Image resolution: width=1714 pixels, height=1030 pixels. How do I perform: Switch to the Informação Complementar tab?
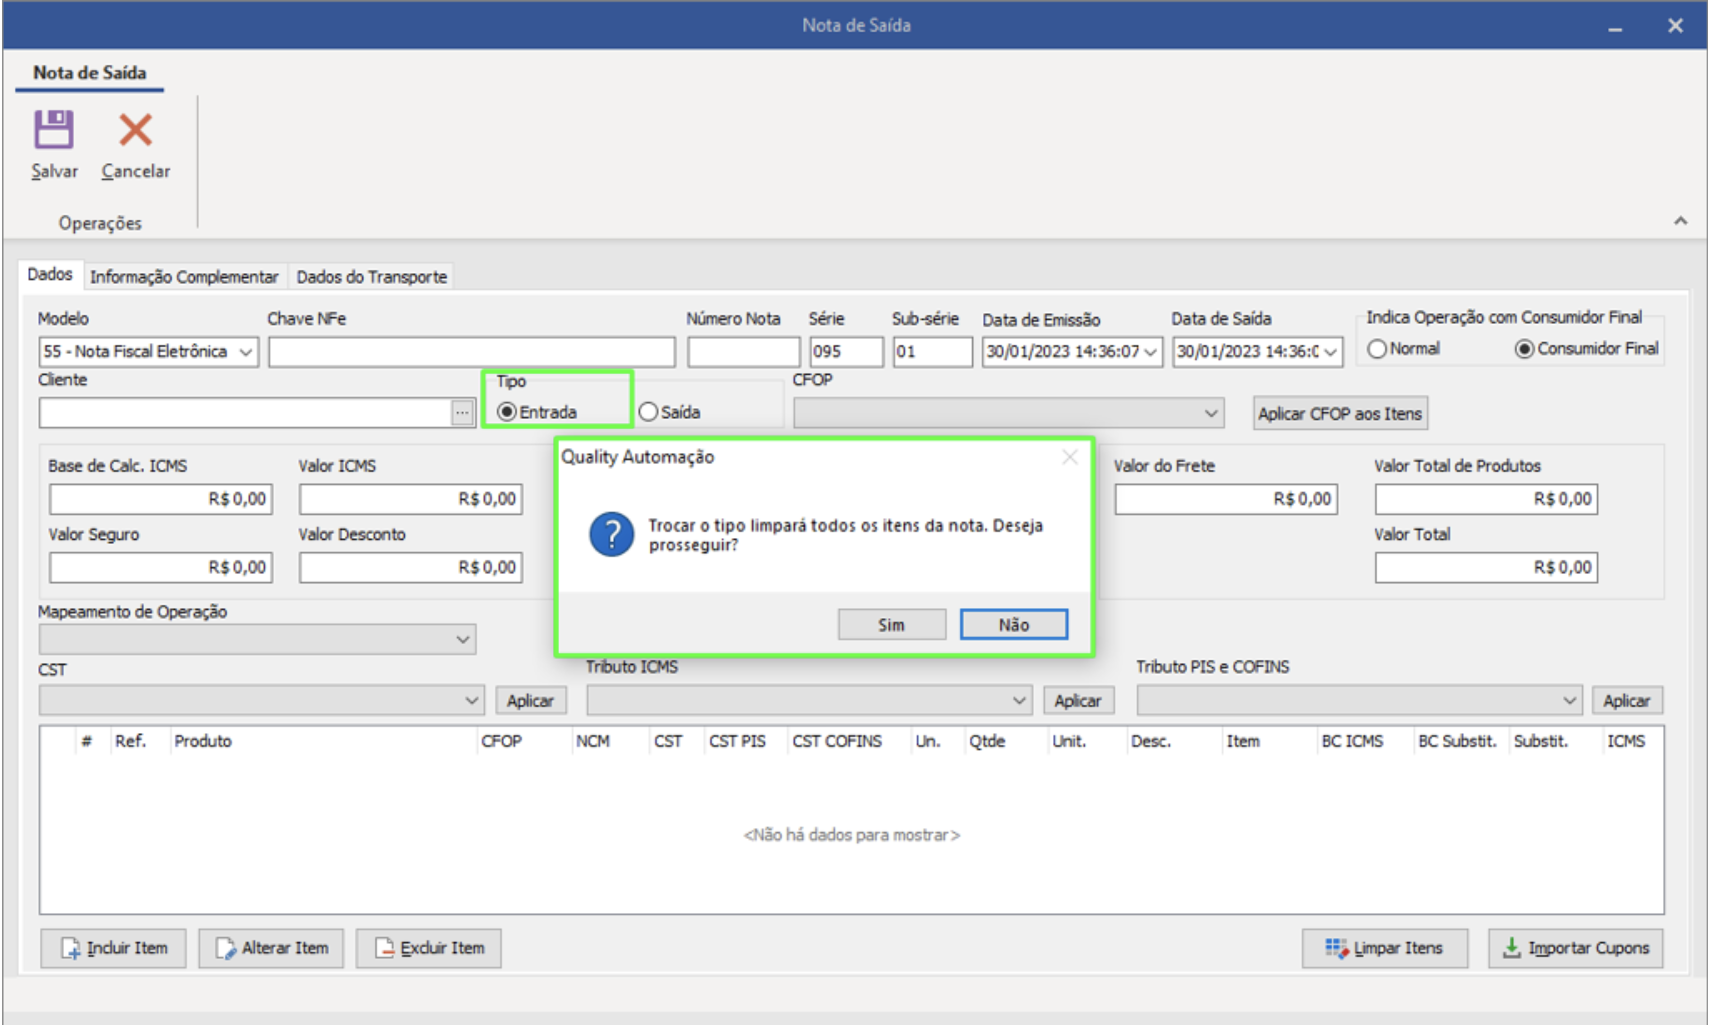(x=184, y=278)
